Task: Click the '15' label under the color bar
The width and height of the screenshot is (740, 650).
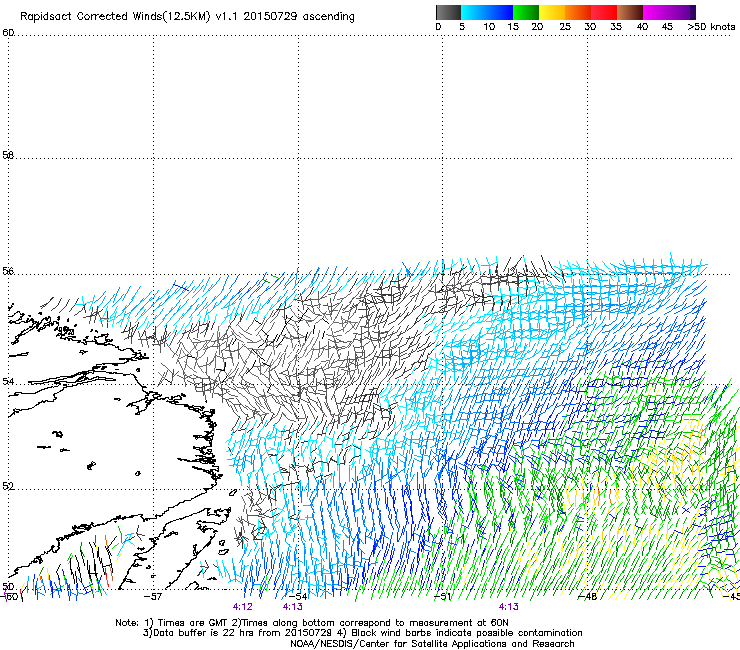Action: tap(513, 27)
